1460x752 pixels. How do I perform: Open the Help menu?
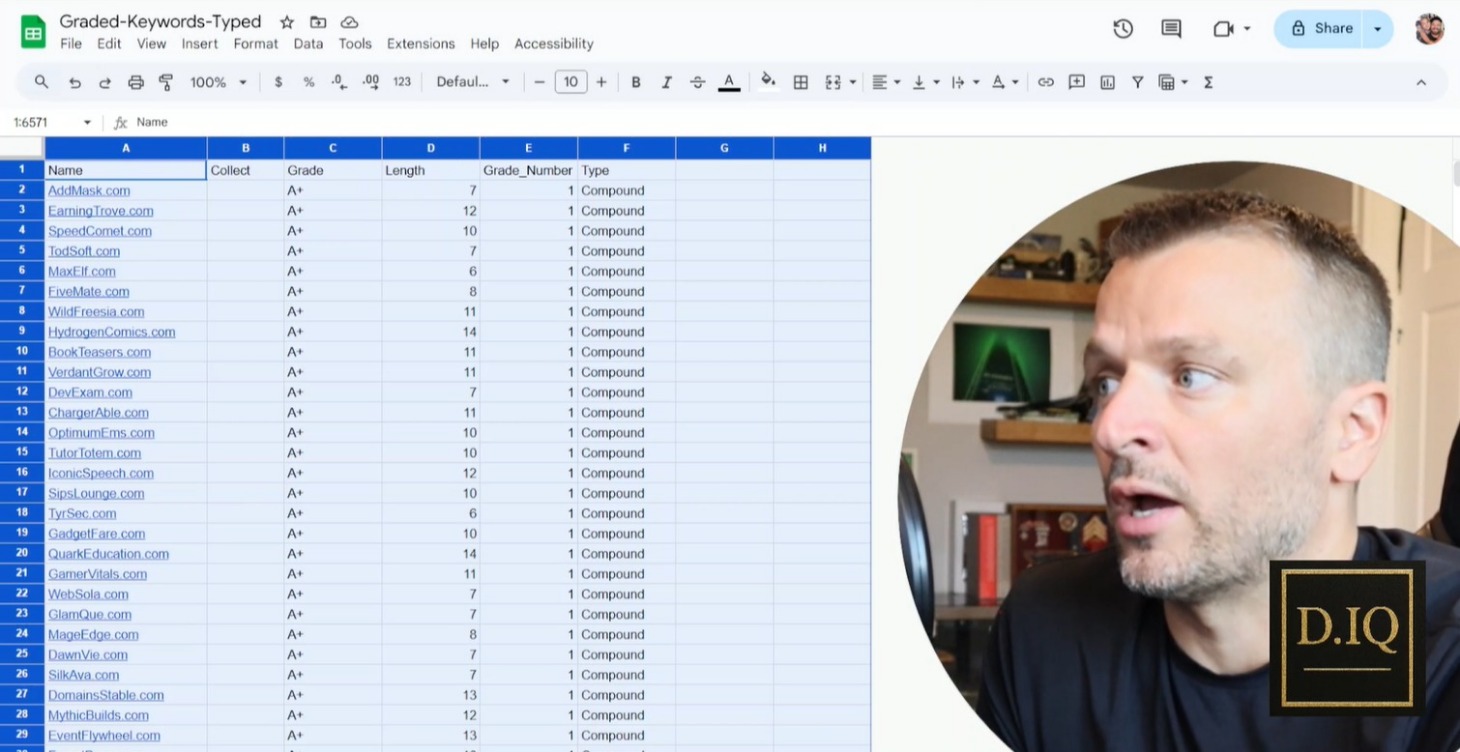coord(484,44)
